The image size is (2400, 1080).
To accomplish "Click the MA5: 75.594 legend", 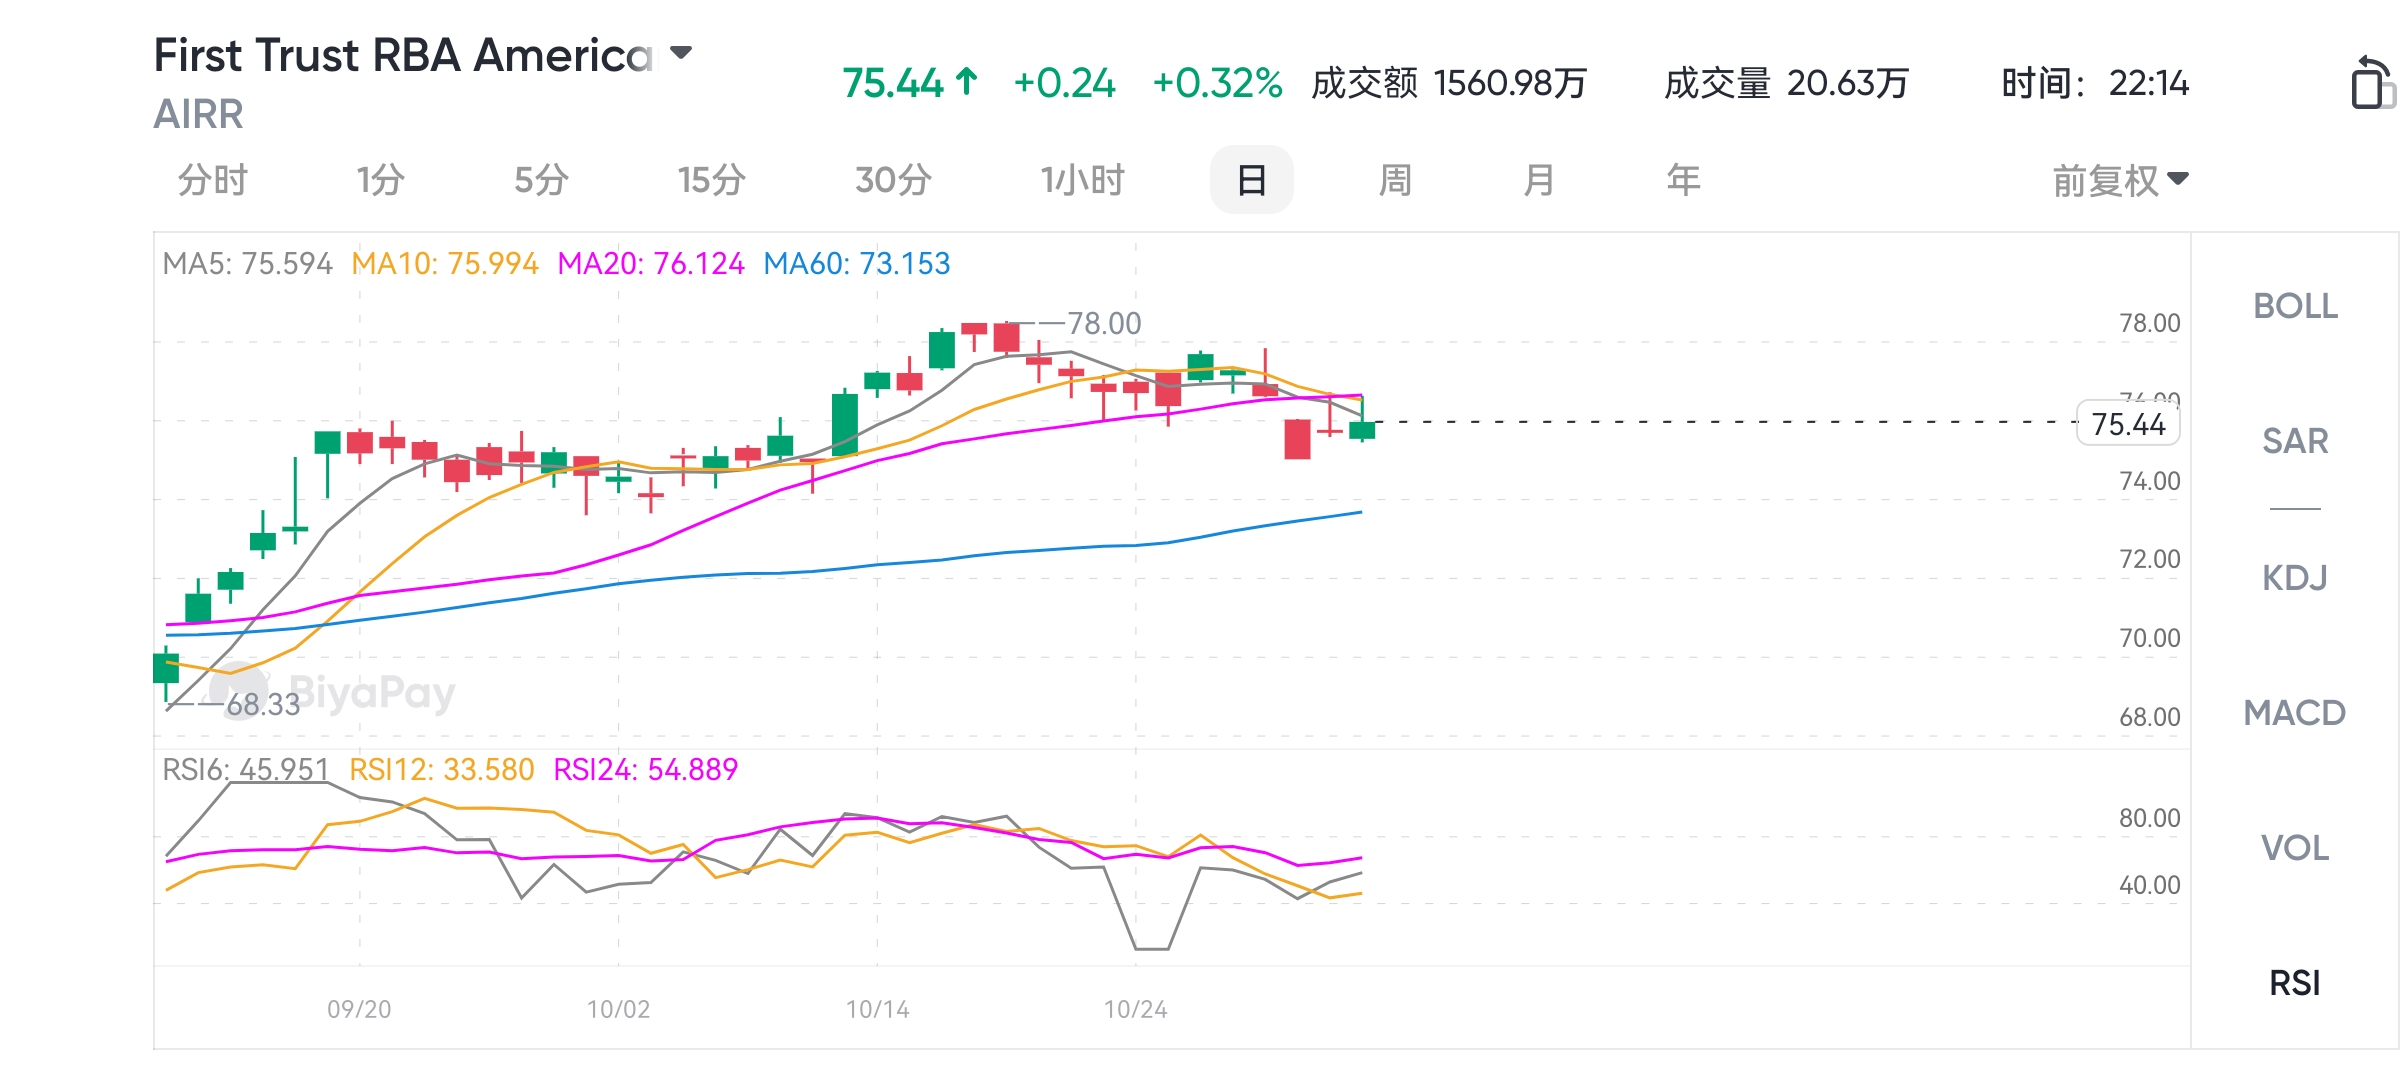I will tap(247, 263).
